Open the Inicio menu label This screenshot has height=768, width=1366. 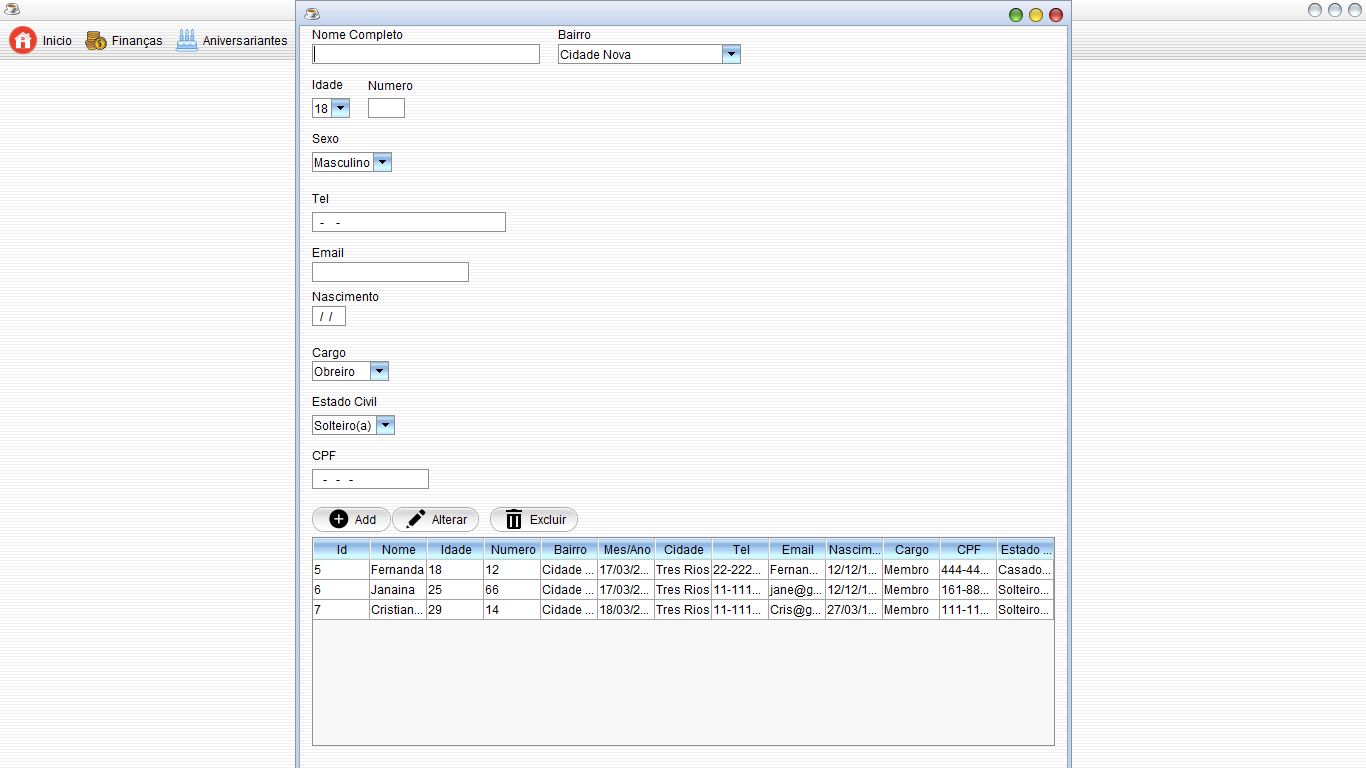point(57,41)
